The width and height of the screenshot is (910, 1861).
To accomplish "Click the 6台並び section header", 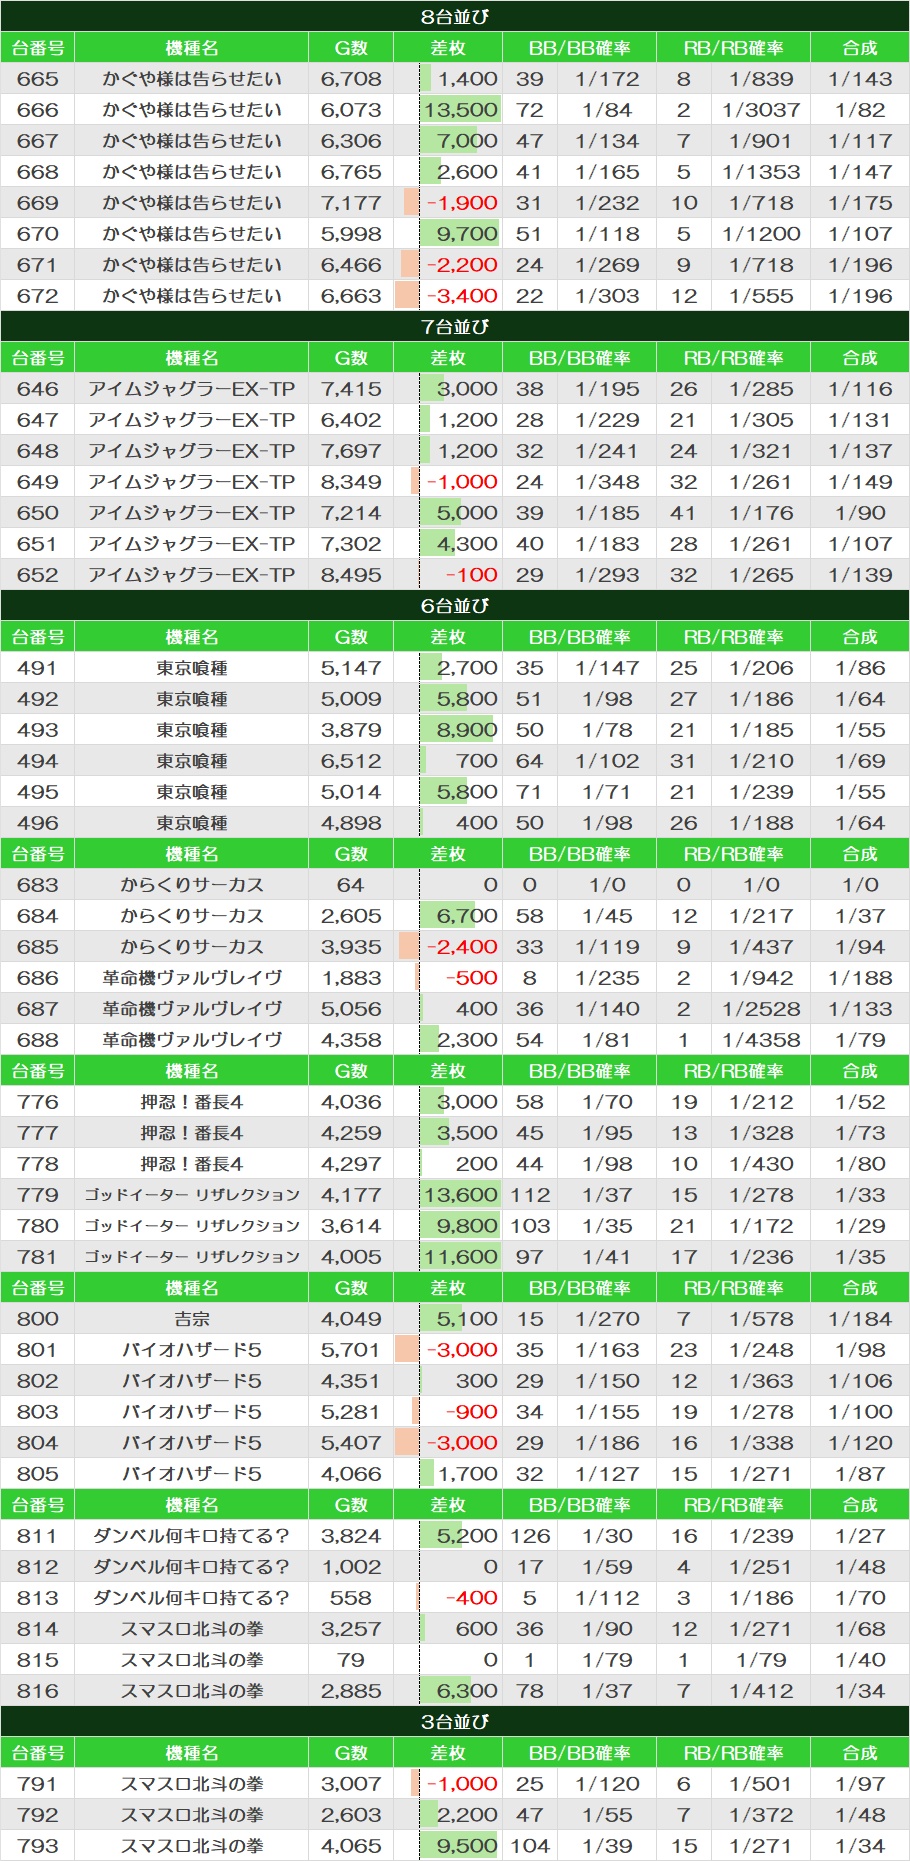I will [455, 605].
